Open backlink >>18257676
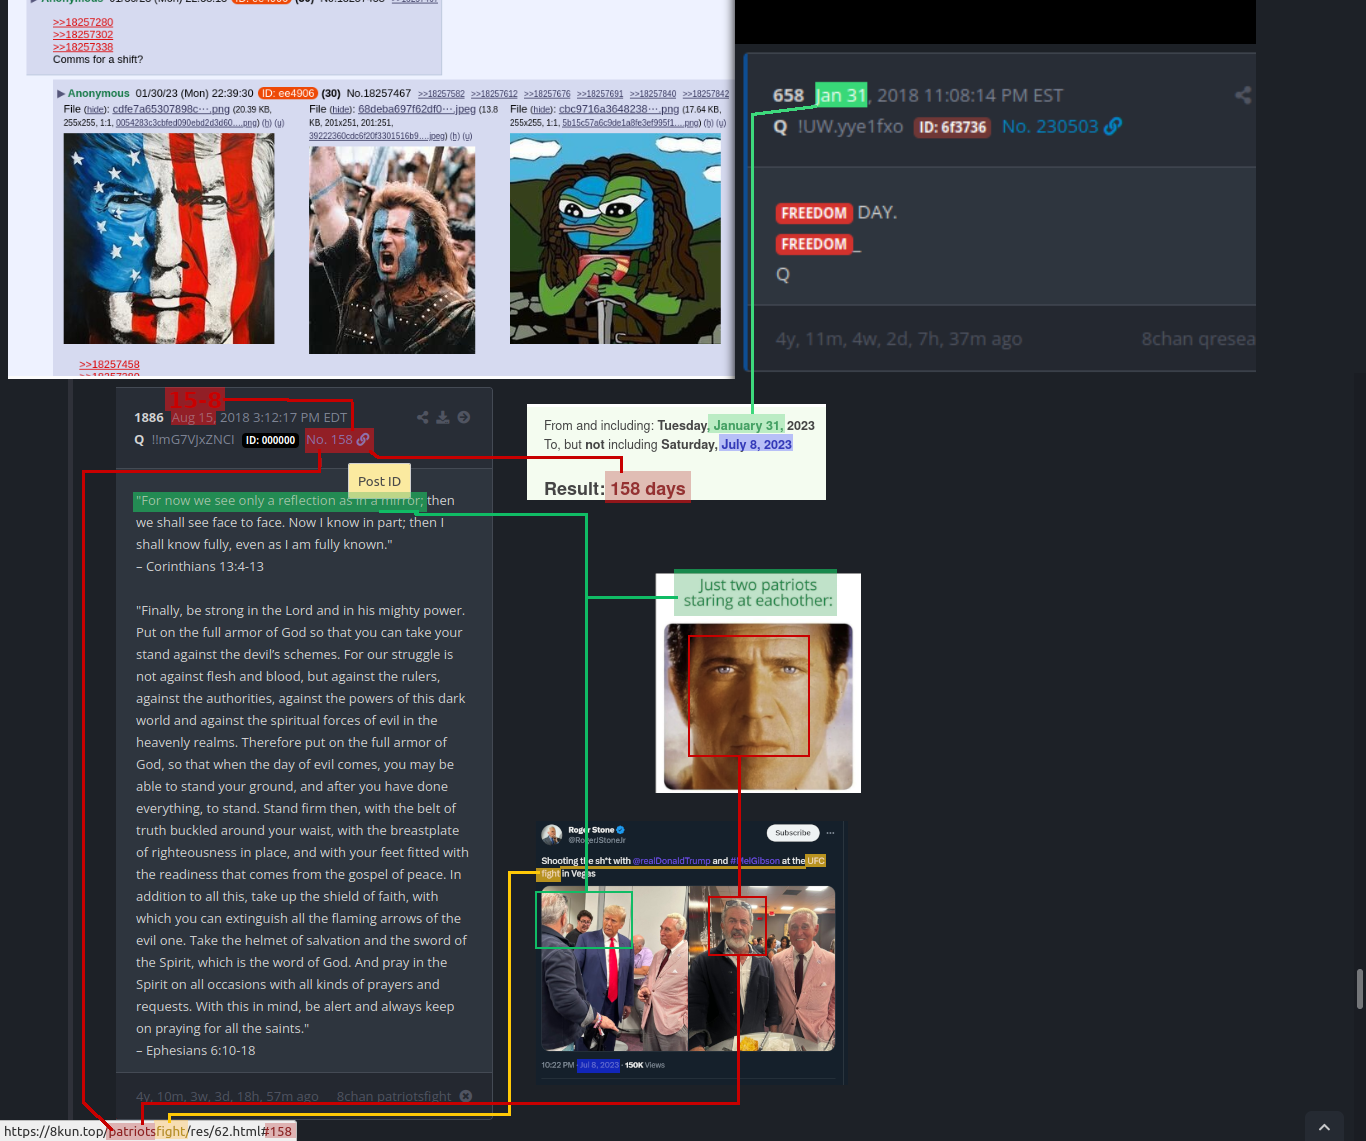This screenshot has height=1141, width=1366. pyautogui.click(x=547, y=94)
